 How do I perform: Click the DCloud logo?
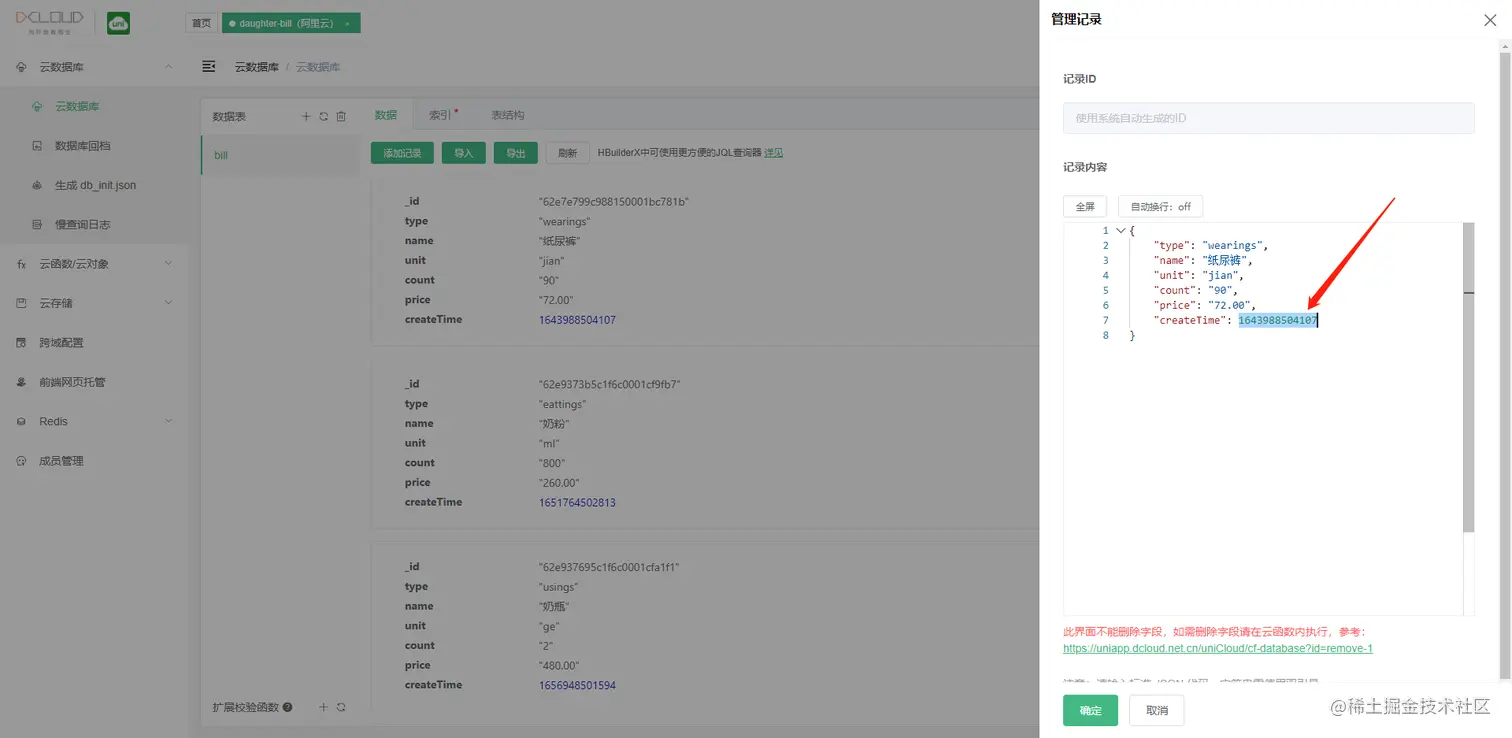(49, 24)
